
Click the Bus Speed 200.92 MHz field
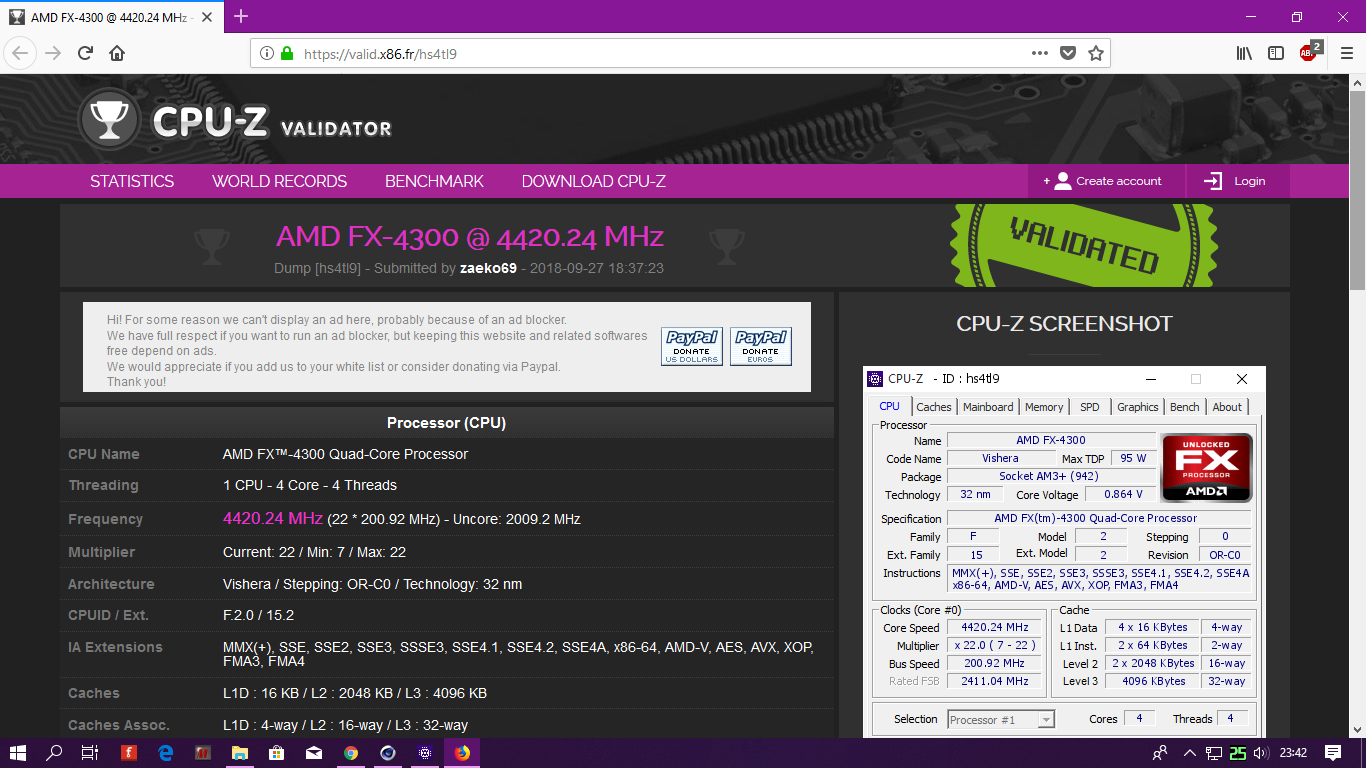pyautogui.click(x=995, y=663)
